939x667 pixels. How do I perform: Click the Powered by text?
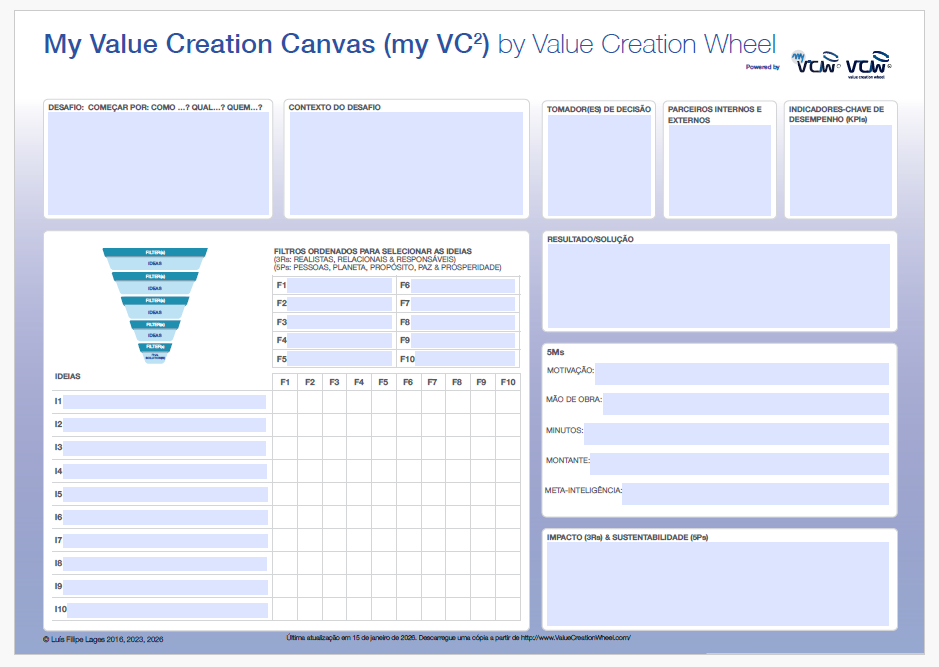pyautogui.click(x=762, y=67)
